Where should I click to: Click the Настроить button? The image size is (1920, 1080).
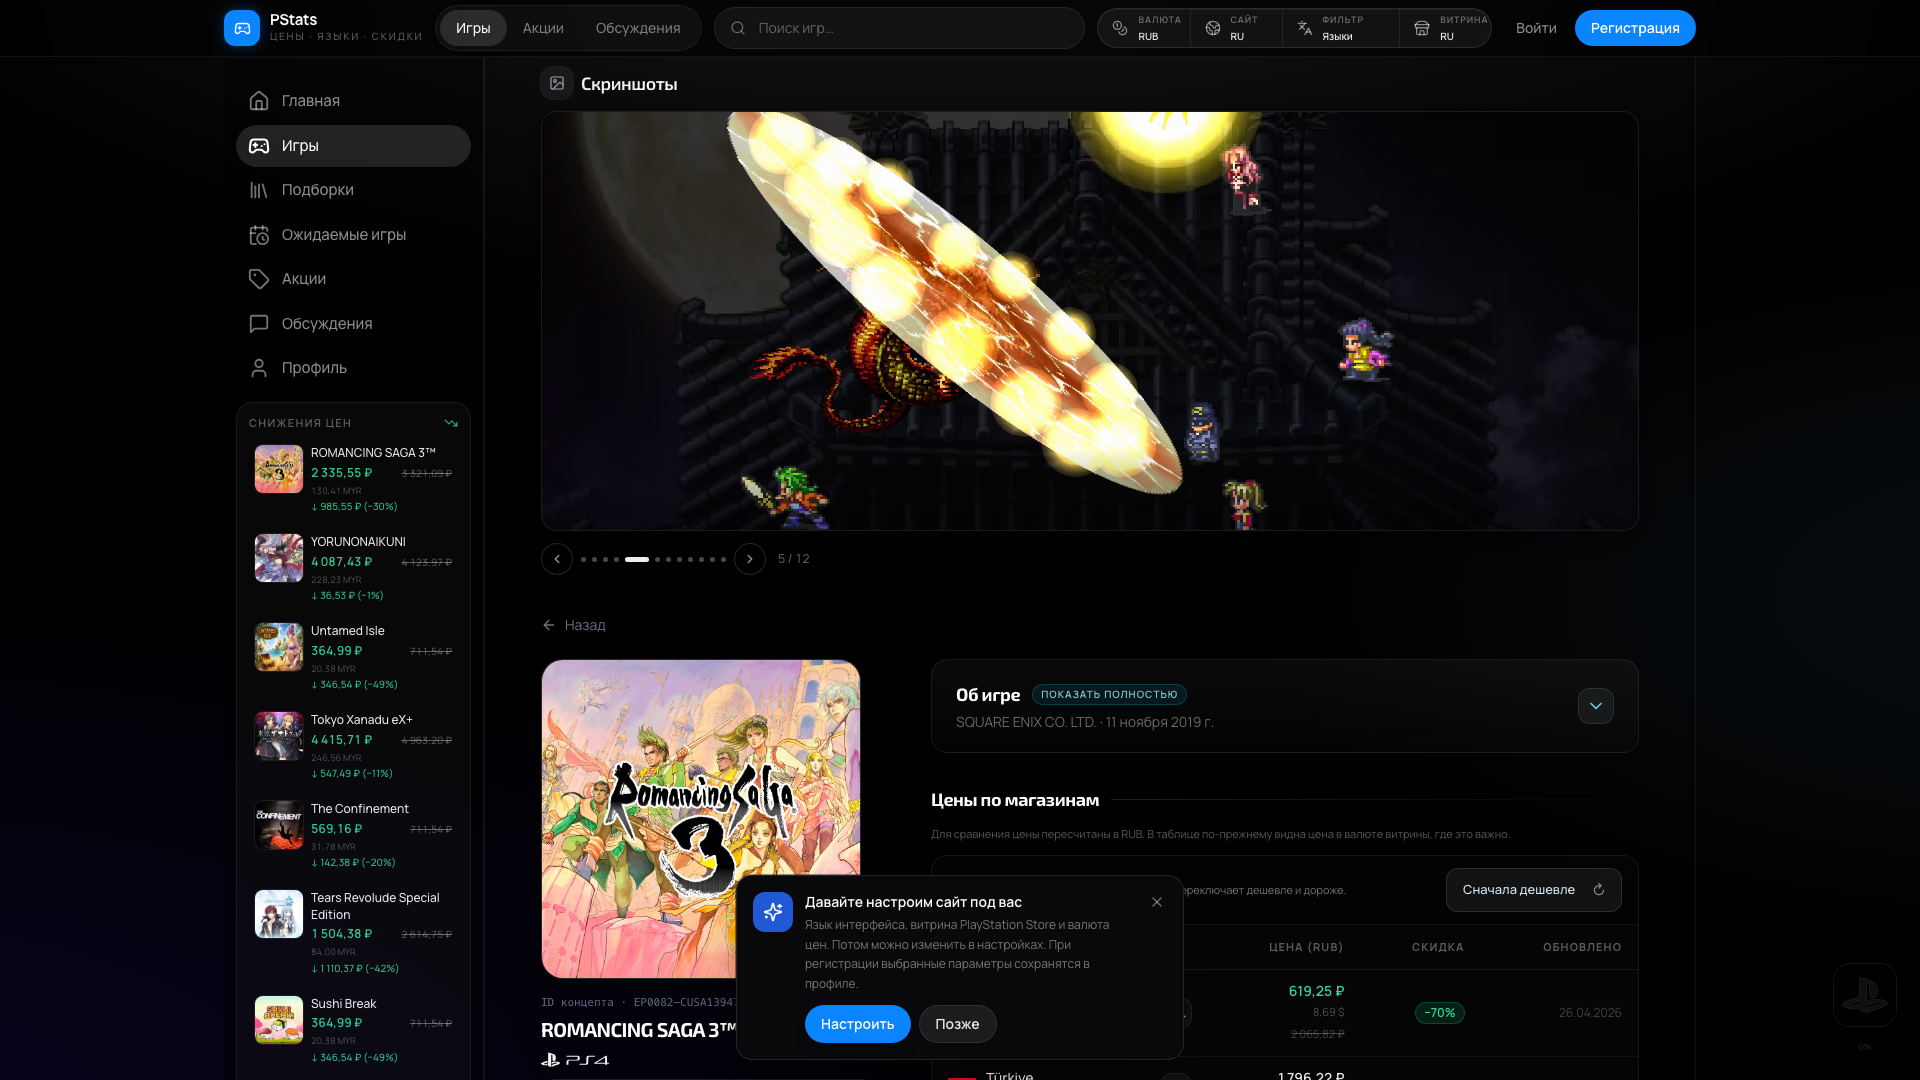[858, 1024]
